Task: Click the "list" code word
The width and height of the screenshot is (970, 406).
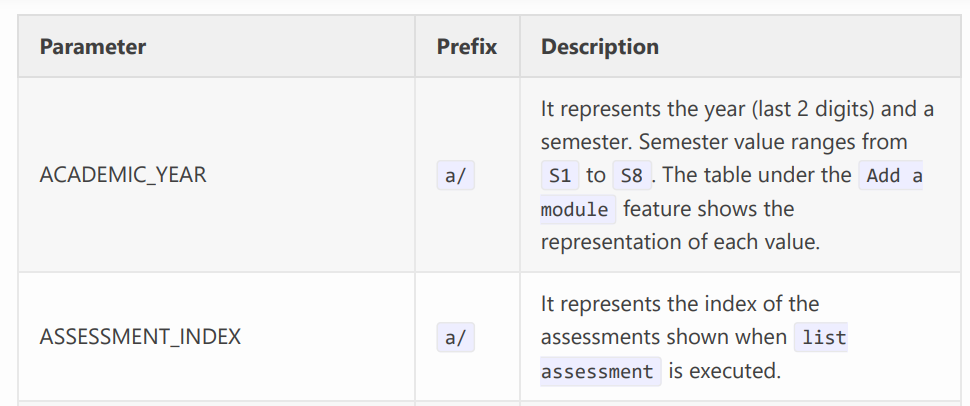Action: pos(823,338)
